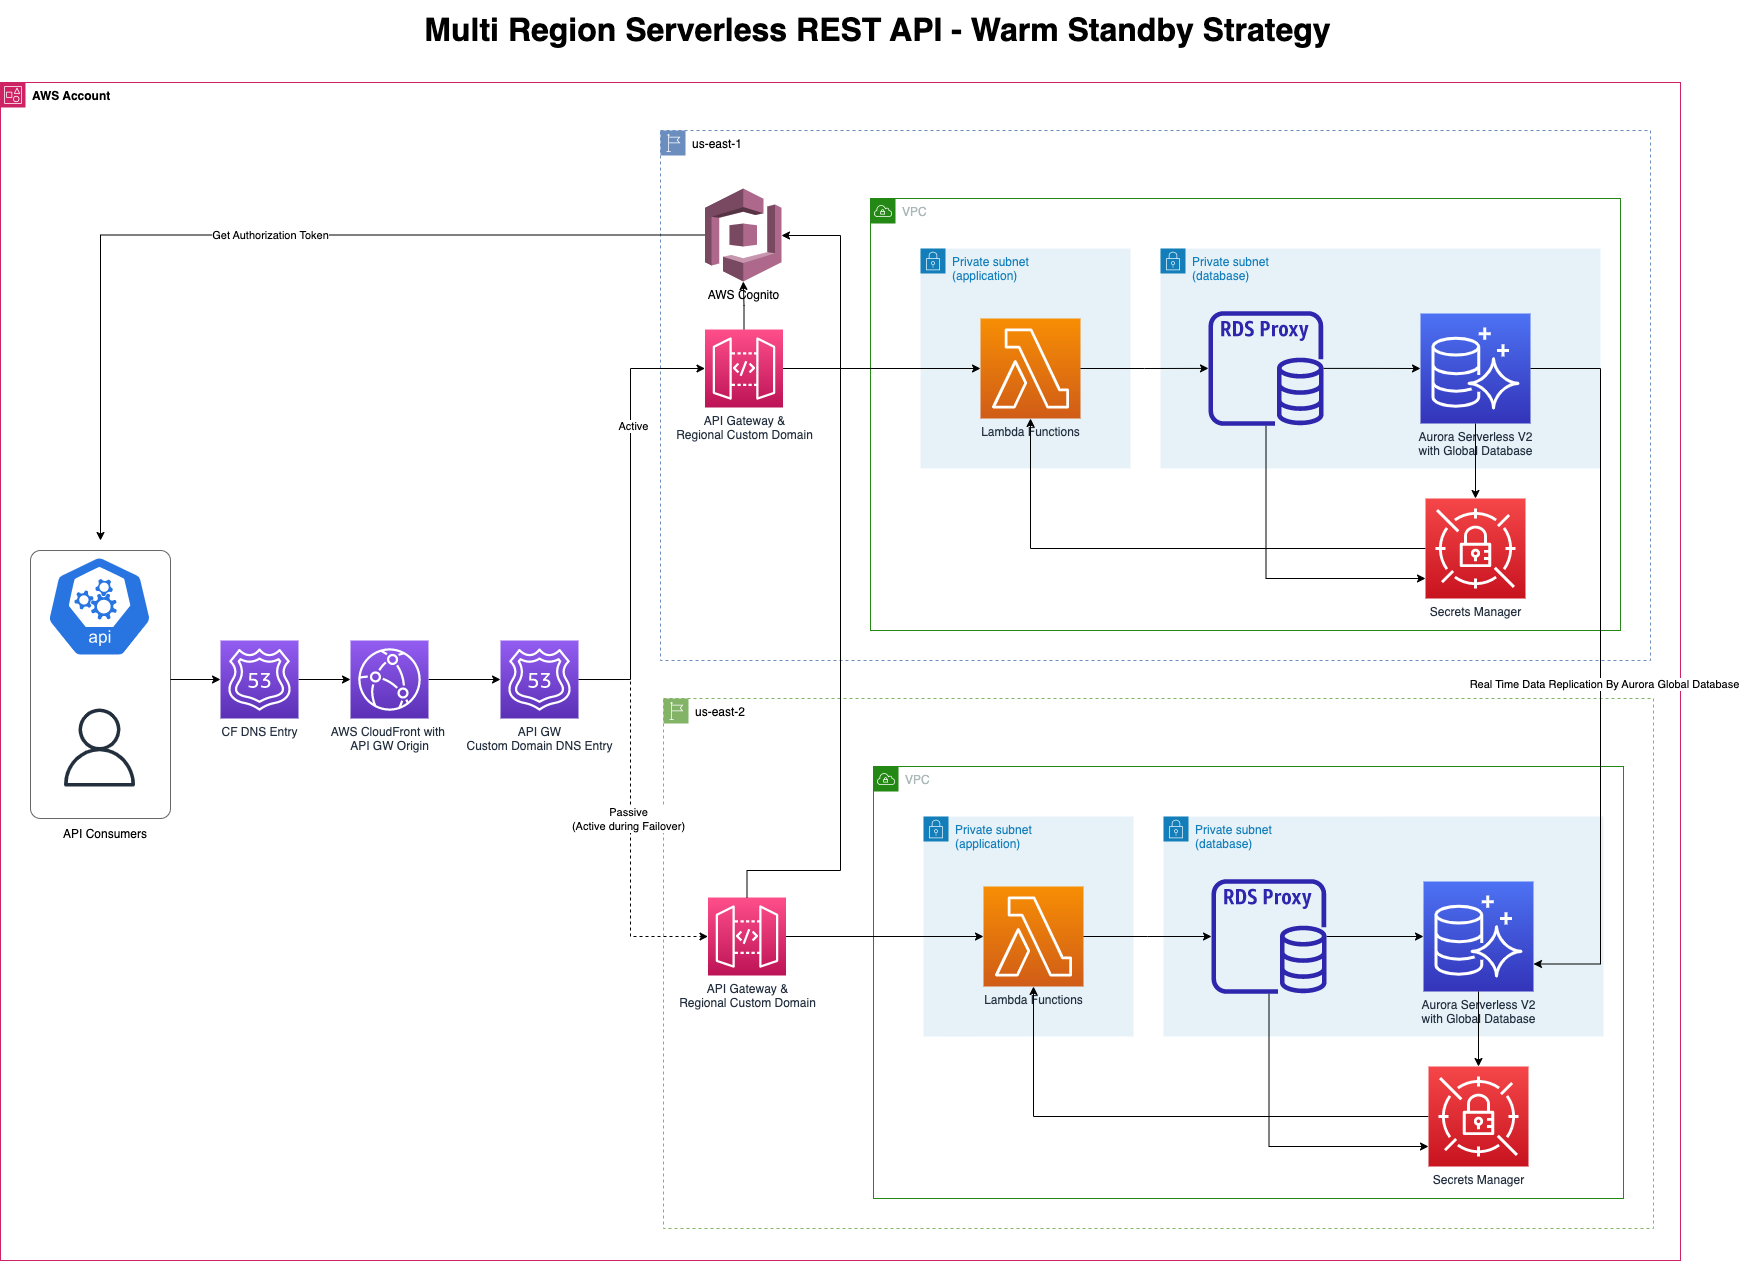
Task: Select the 'AWS CloudFront with API GW Origin' label
Action: coord(388,739)
